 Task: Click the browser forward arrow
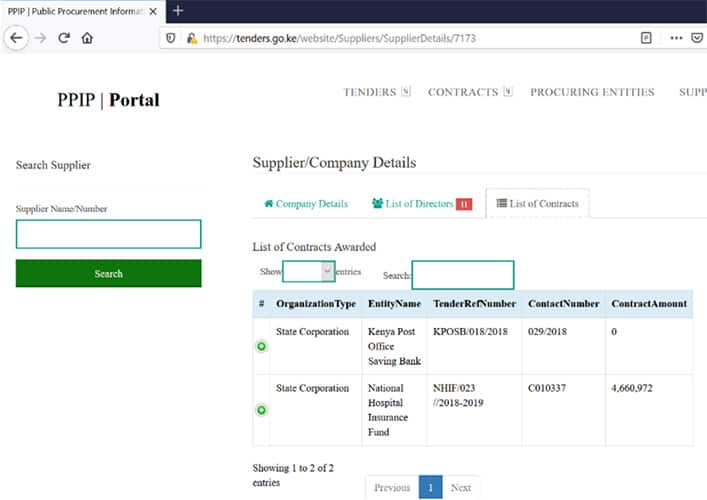(40, 38)
